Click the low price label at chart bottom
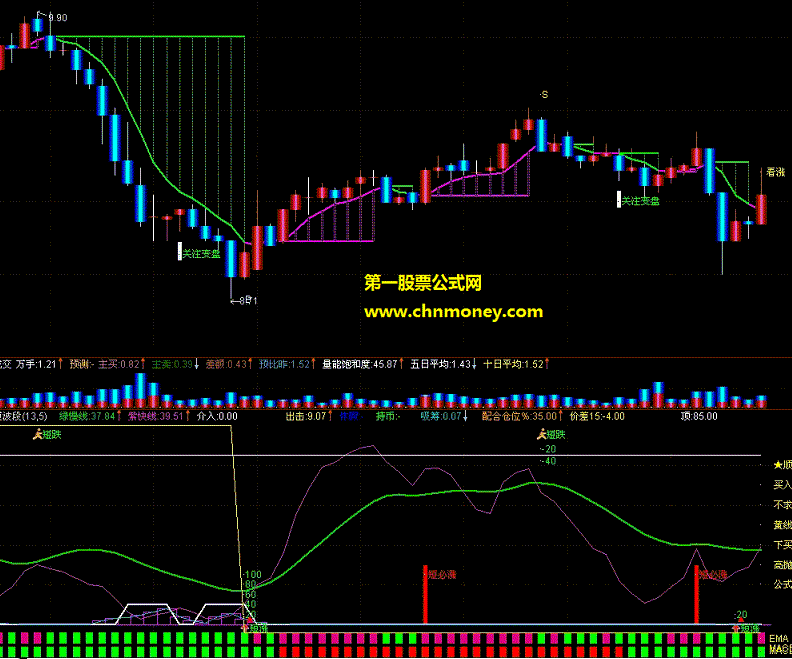This screenshot has height=659, width=792. [248, 301]
